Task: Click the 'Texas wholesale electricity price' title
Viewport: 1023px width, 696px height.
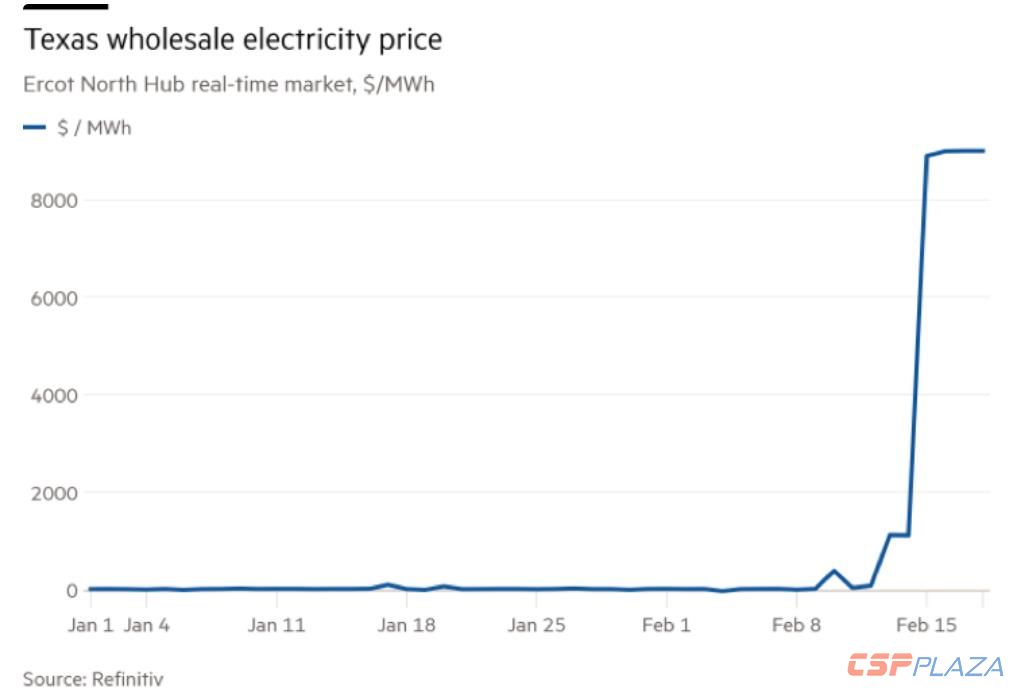Action: (x=233, y=40)
